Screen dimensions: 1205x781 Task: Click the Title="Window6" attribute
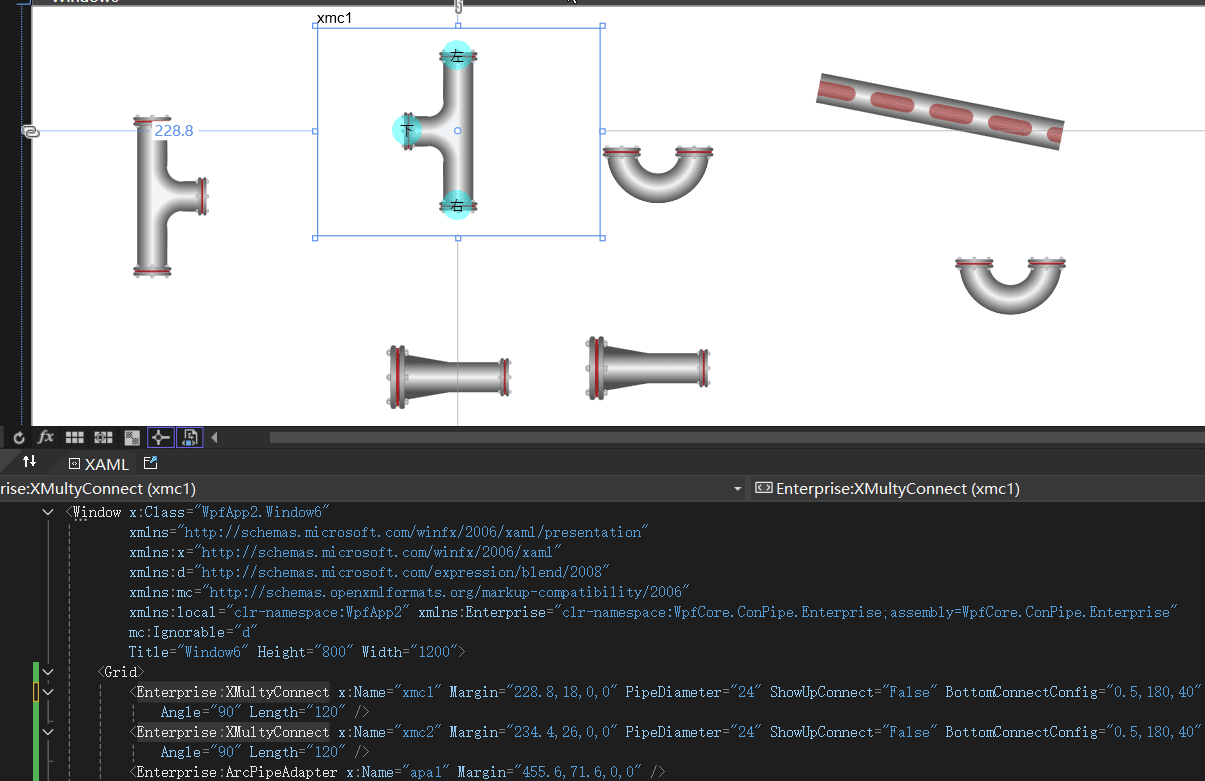[x=189, y=652]
